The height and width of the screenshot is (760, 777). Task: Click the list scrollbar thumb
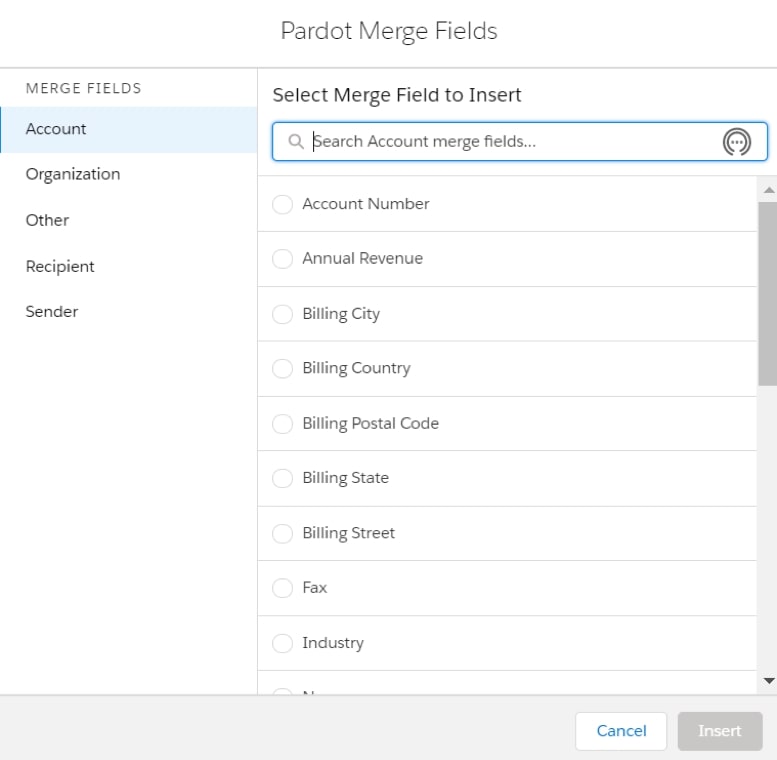pos(768,293)
